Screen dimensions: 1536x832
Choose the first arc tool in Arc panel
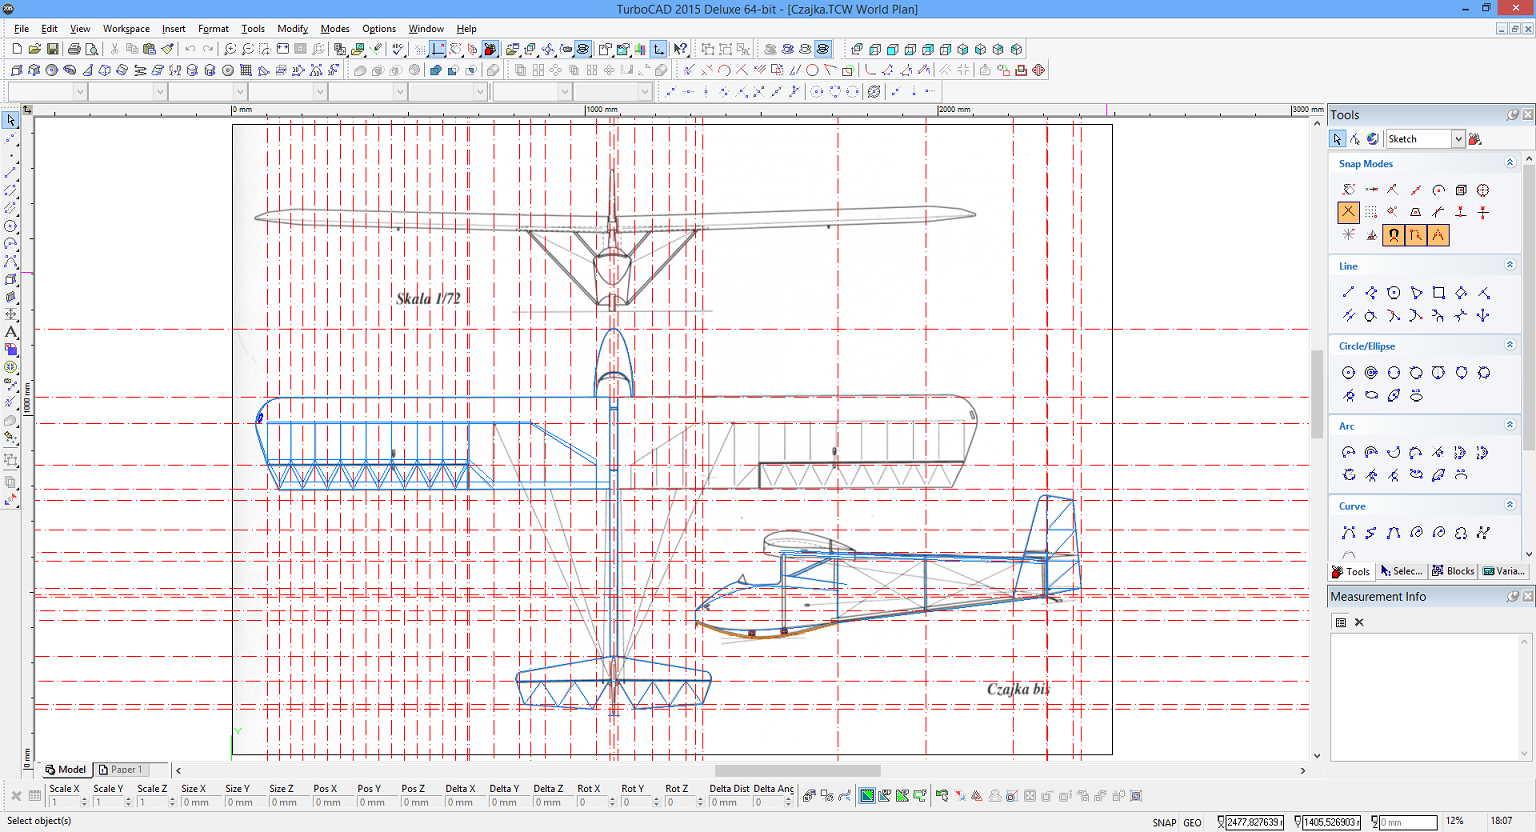click(x=1348, y=453)
